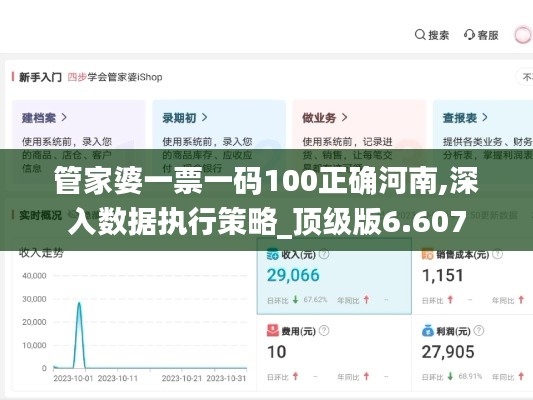
Task: Open the 建档案 card title
Action: 39,118
